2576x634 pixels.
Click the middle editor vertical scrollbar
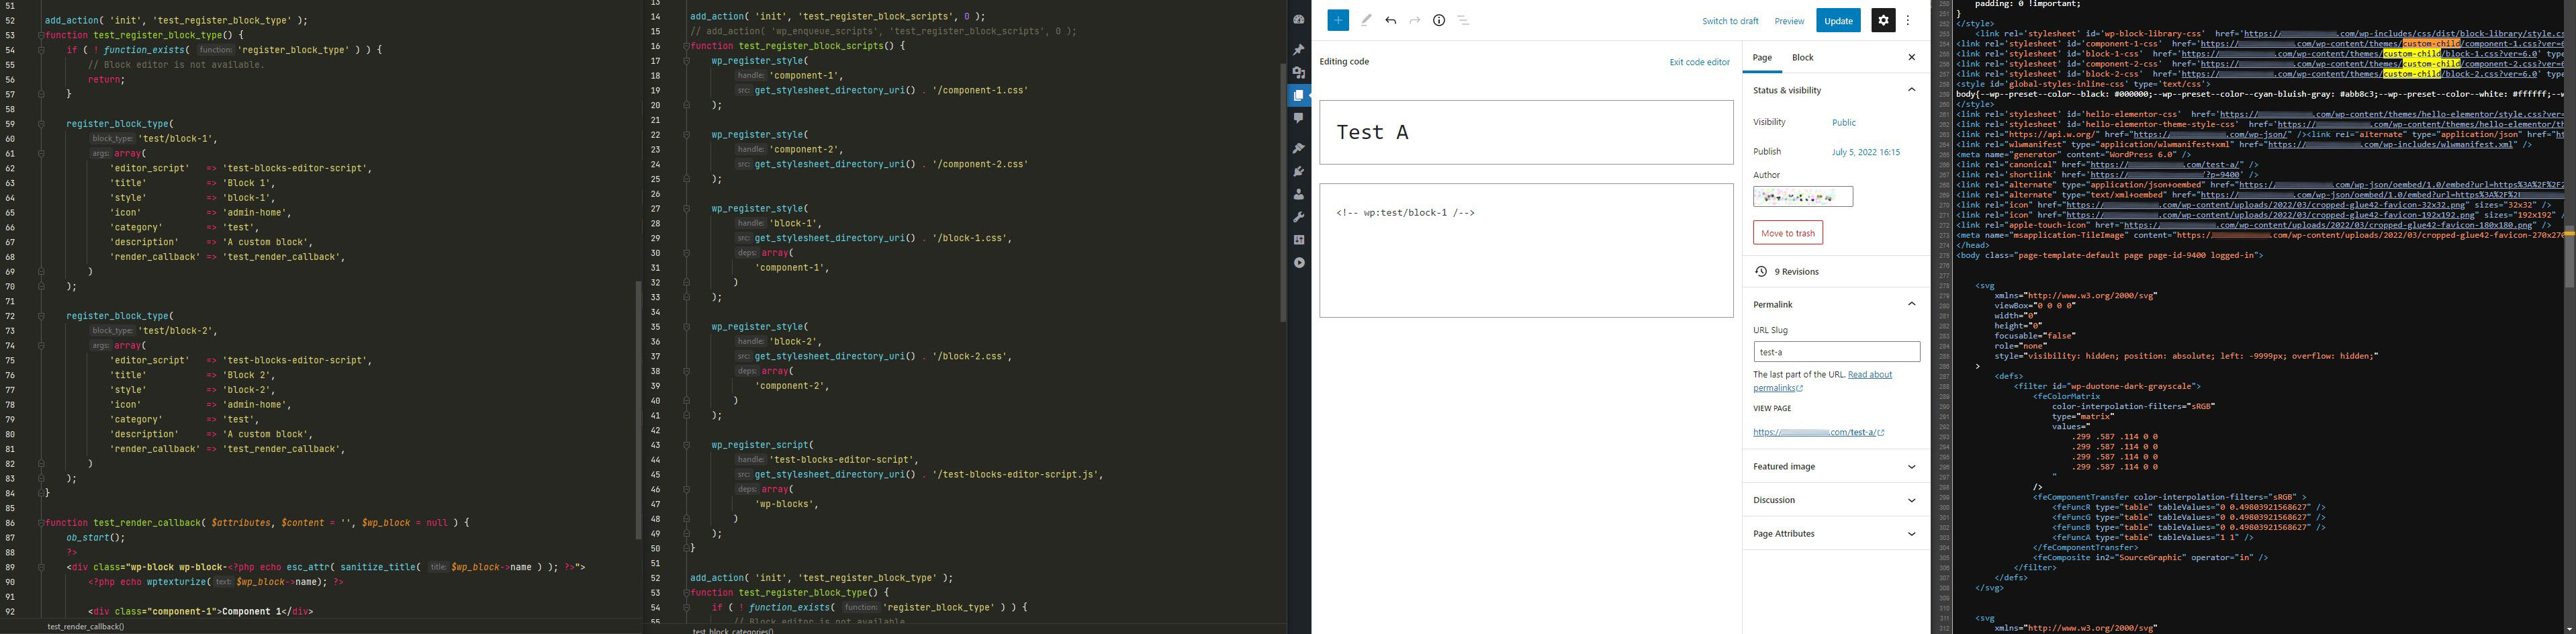[1283, 192]
